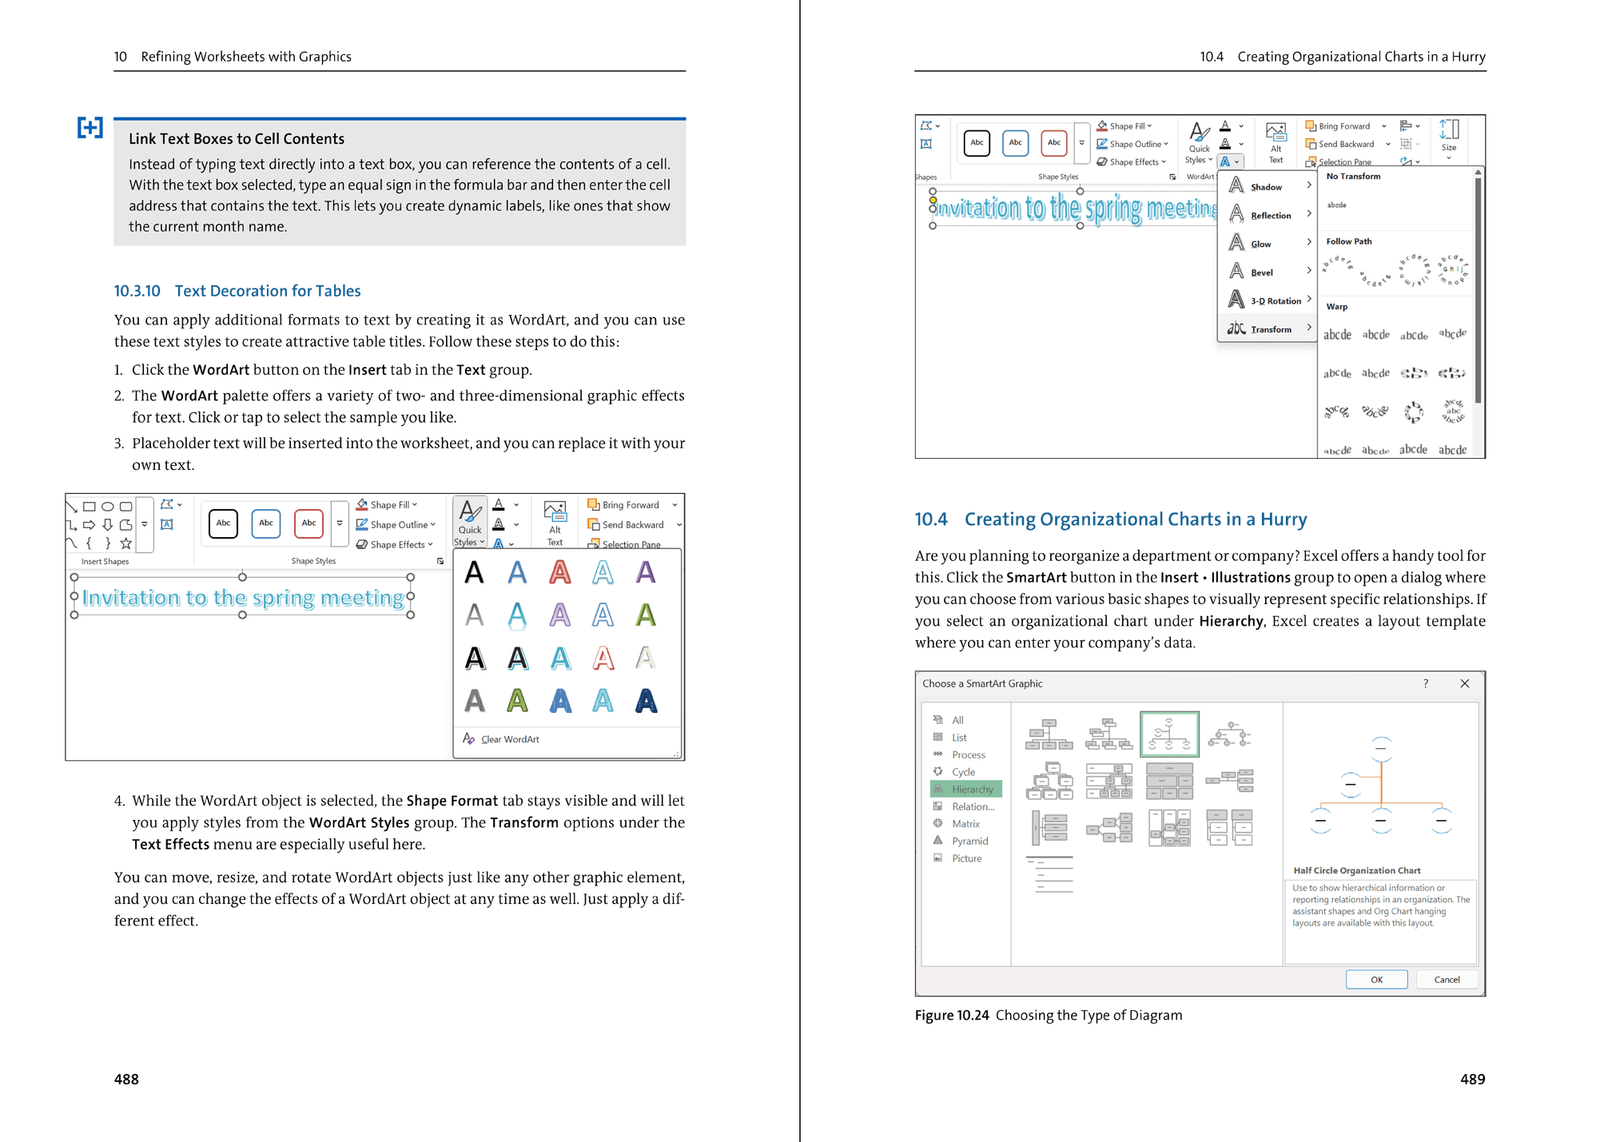The width and height of the screenshot is (1600, 1142).
Task: Select the arch Follow Path transform
Action: (1338, 264)
